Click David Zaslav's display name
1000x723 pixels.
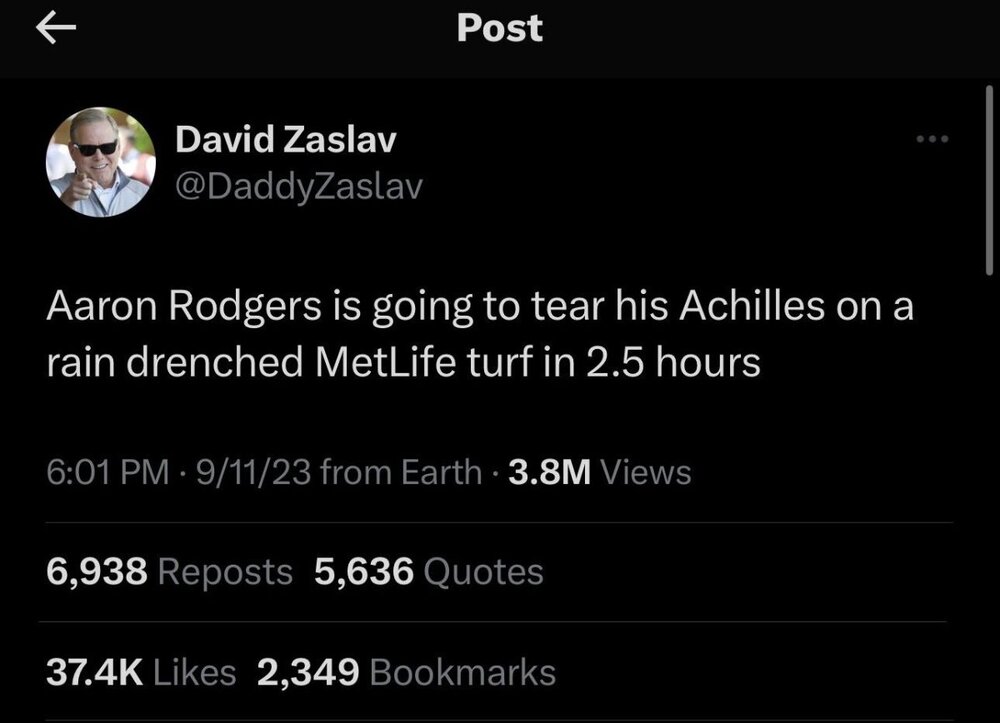point(284,140)
